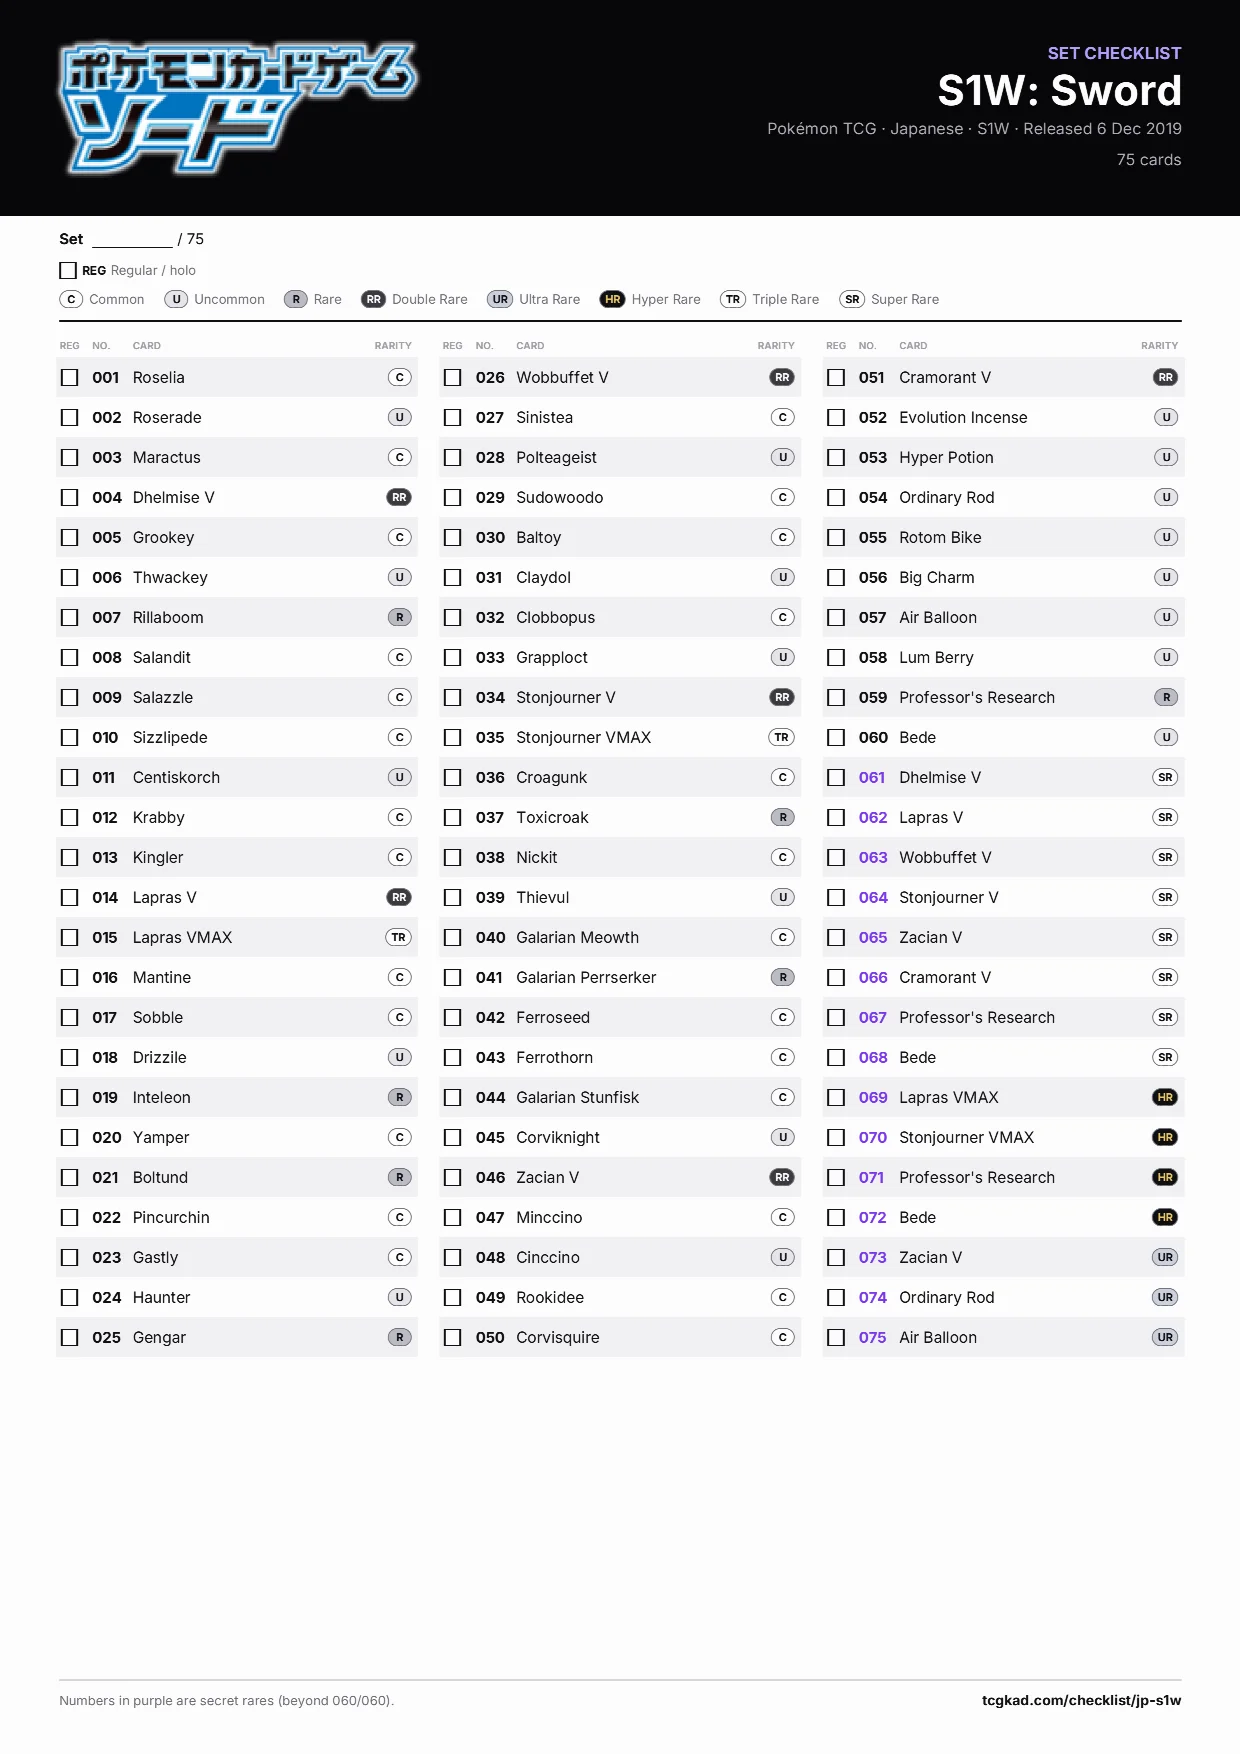Select the 061 Dhelmise V secret rare number
Image resolution: width=1240 pixels, height=1754 pixels.
tap(871, 777)
